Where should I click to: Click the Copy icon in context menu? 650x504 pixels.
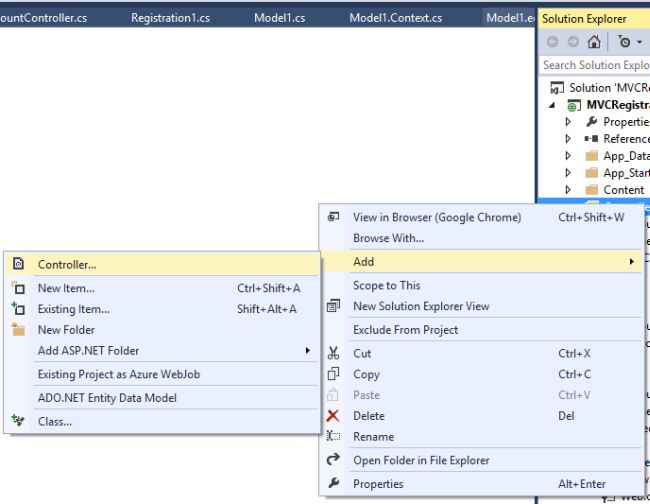(x=334, y=374)
